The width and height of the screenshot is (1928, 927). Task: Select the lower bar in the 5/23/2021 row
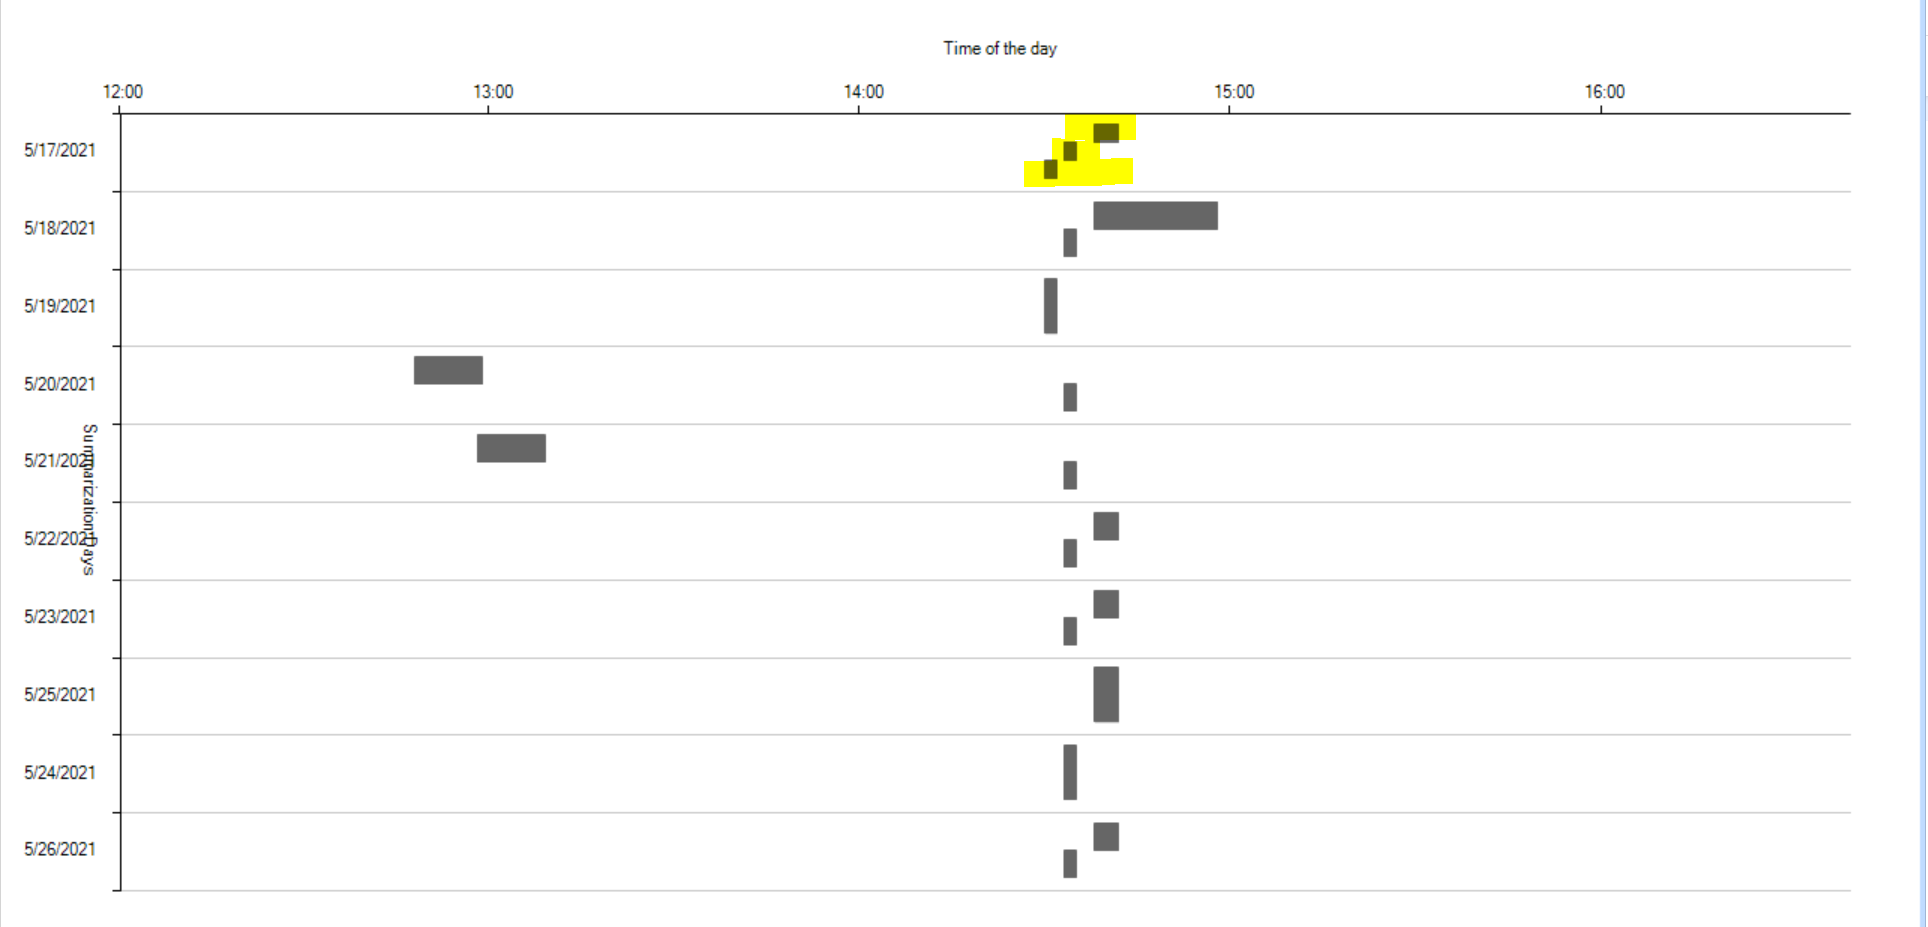pyautogui.click(x=1070, y=631)
